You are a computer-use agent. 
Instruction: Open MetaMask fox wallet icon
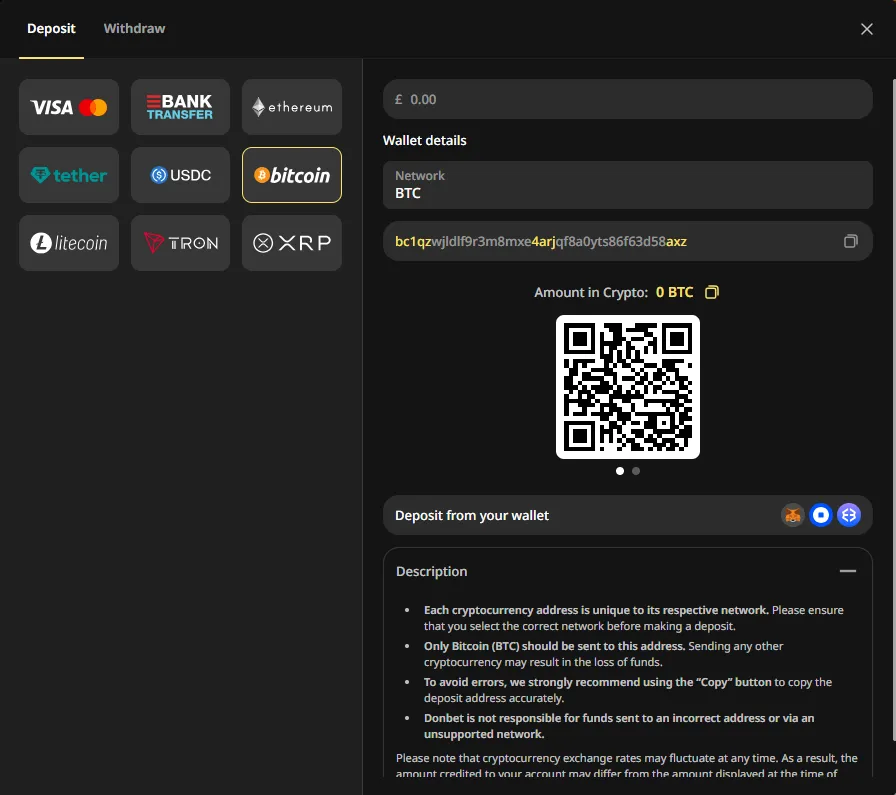793,515
